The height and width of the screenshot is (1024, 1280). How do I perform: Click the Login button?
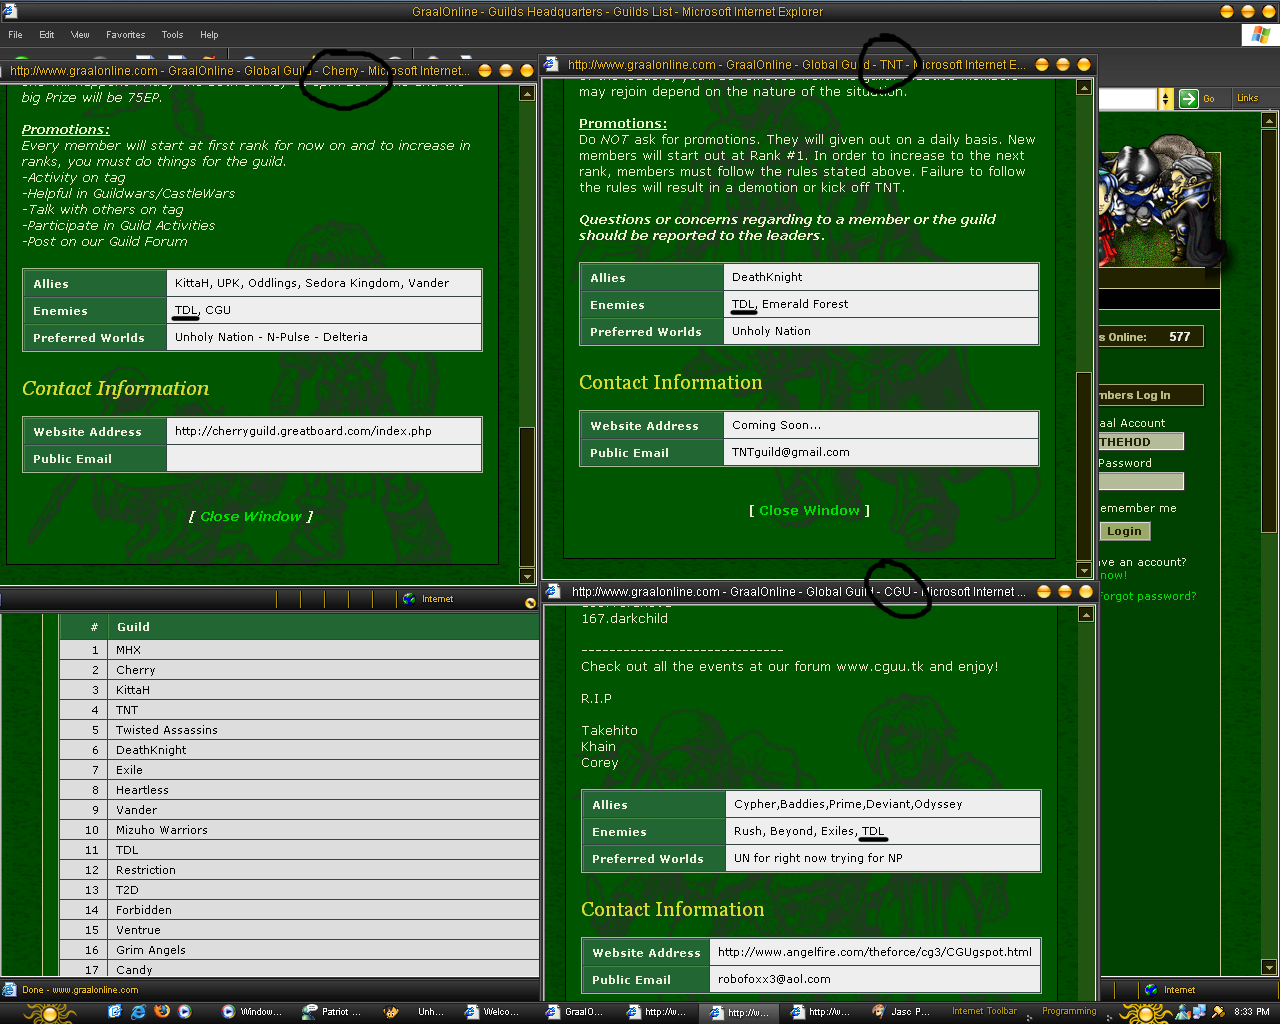pos(1124,532)
